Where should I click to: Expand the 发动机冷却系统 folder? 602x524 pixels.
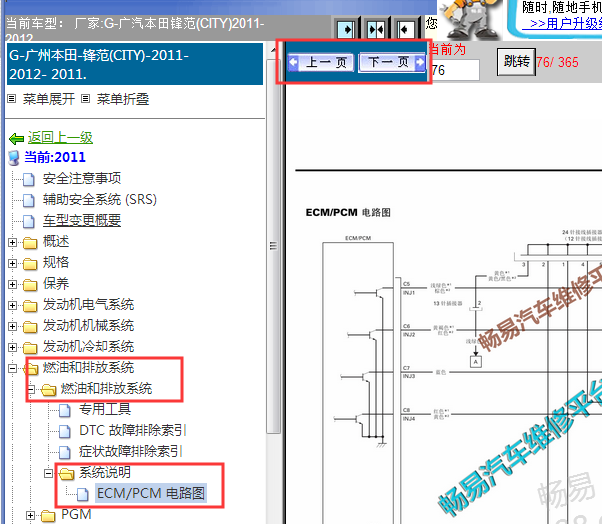[x=12, y=347]
